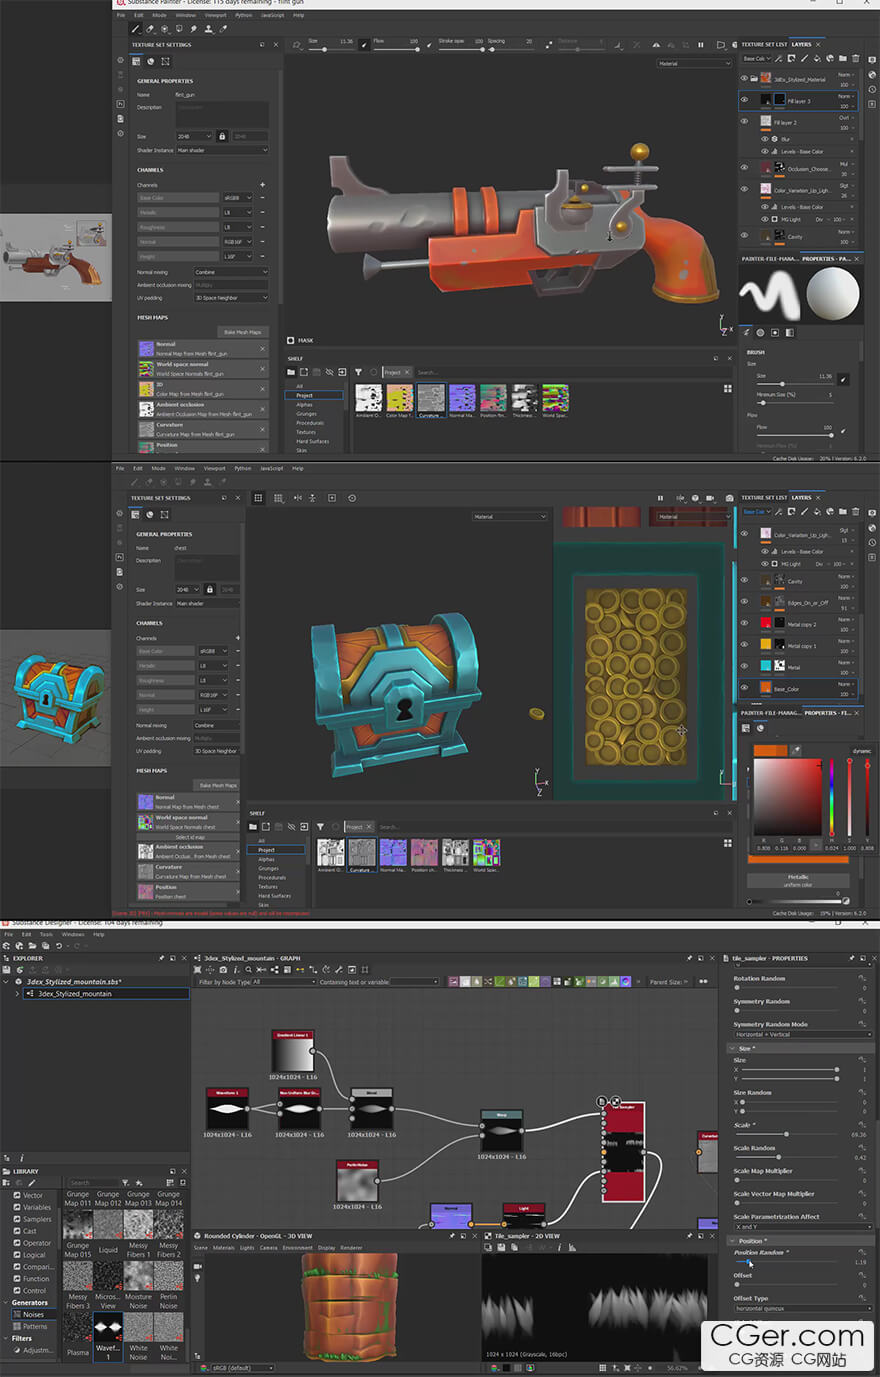Open the Tools menu in Substance Designer

pos(46,934)
